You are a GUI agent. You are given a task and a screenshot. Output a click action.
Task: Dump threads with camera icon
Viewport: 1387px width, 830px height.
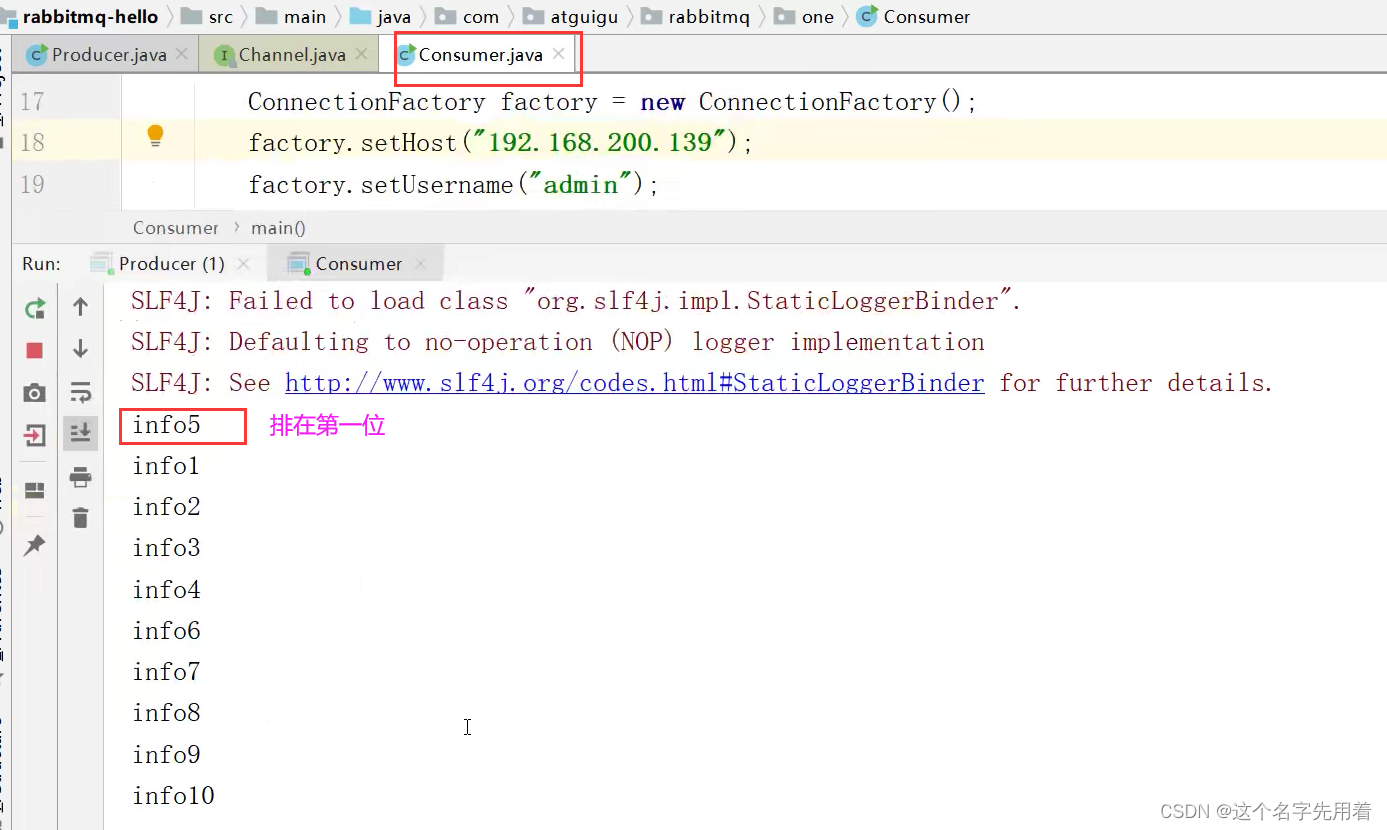[x=35, y=393]
